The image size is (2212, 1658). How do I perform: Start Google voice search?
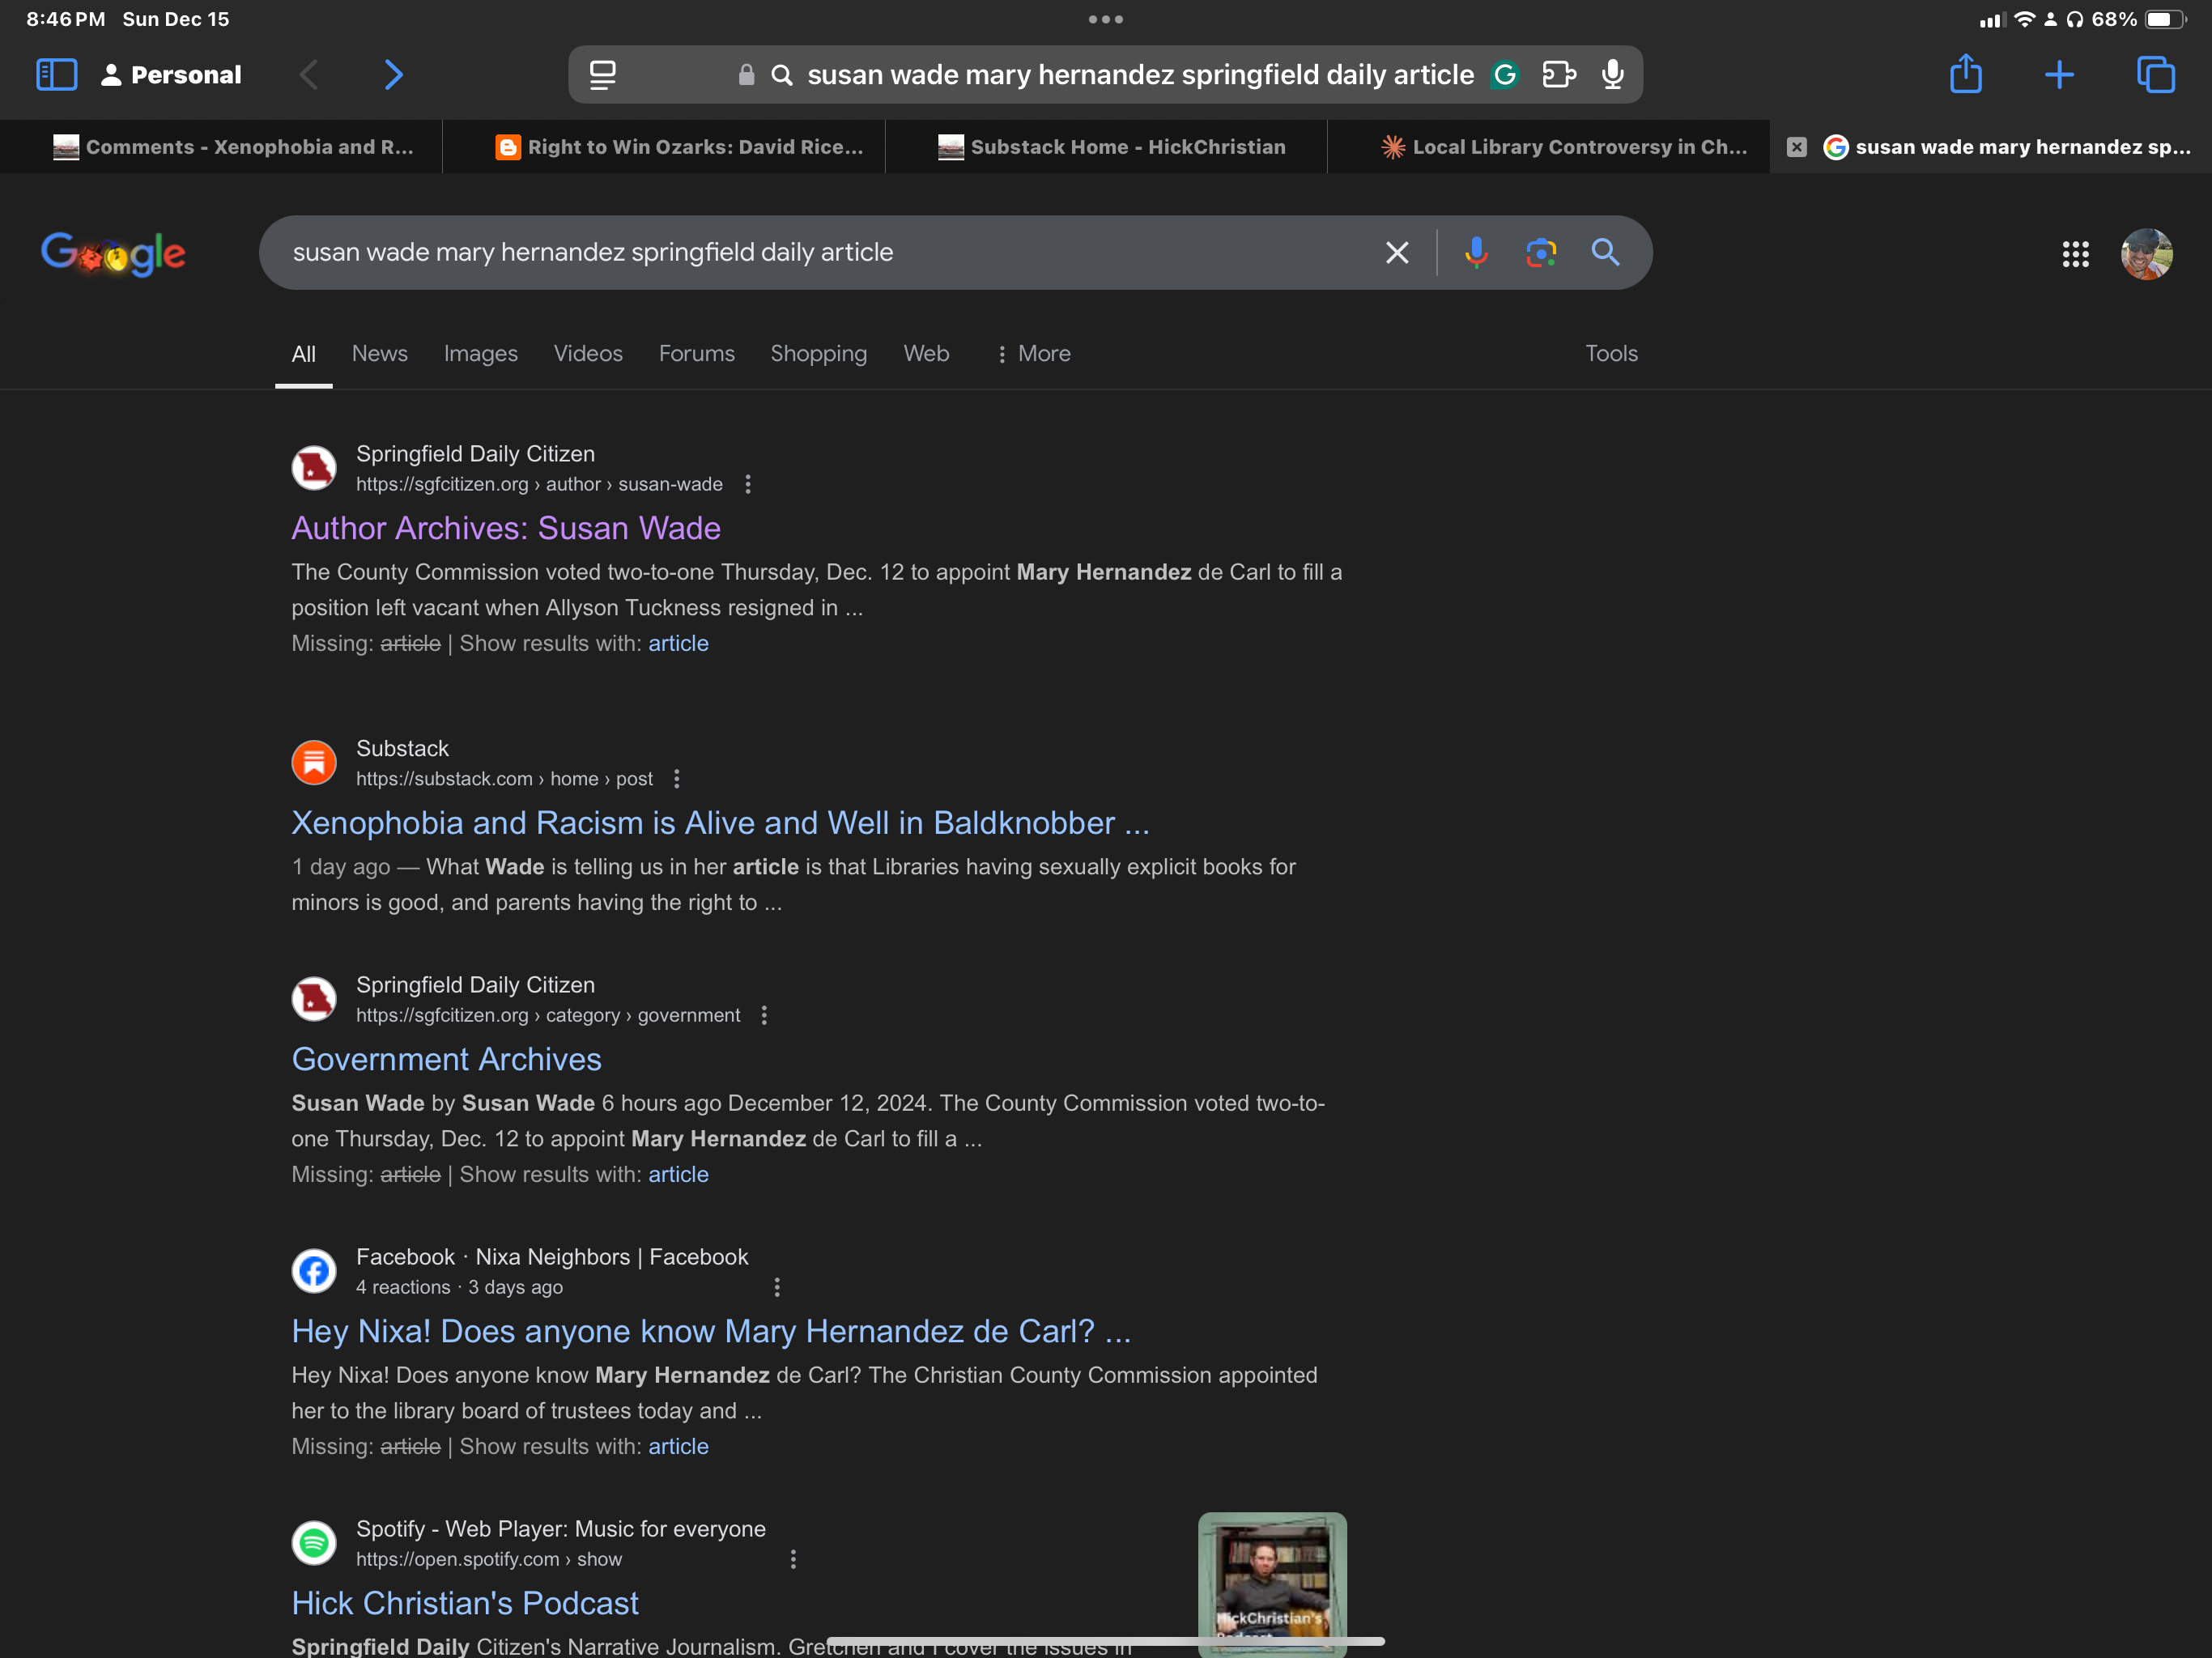pos(1476,253)
